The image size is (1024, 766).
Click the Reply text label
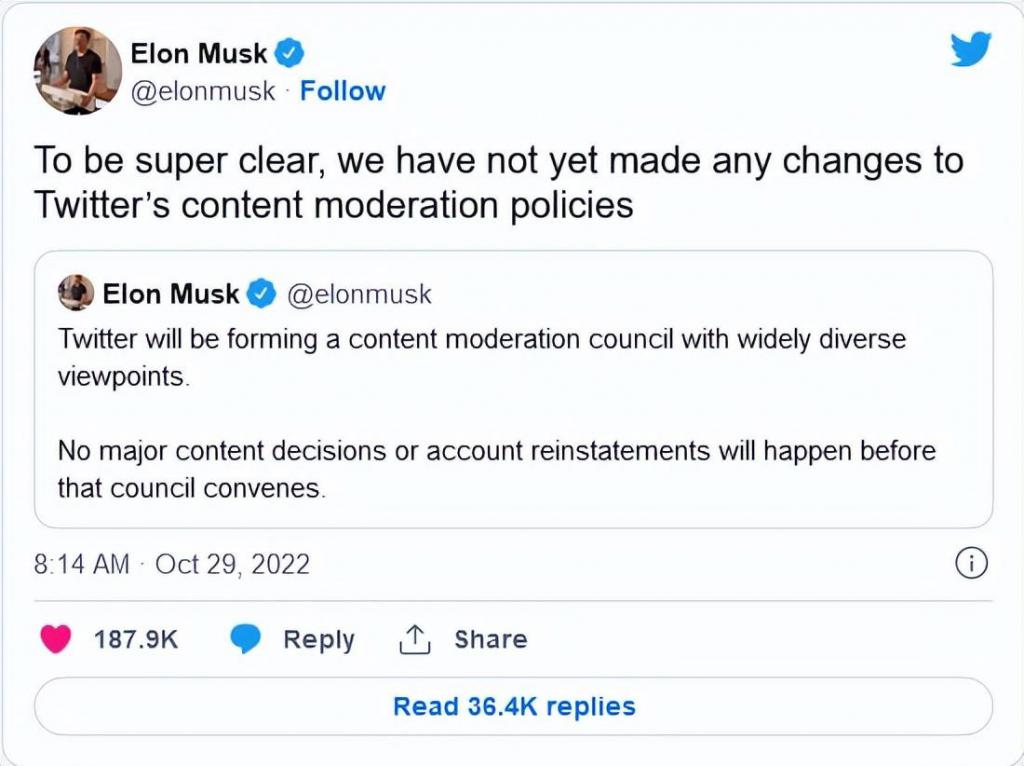coord(318,639)
